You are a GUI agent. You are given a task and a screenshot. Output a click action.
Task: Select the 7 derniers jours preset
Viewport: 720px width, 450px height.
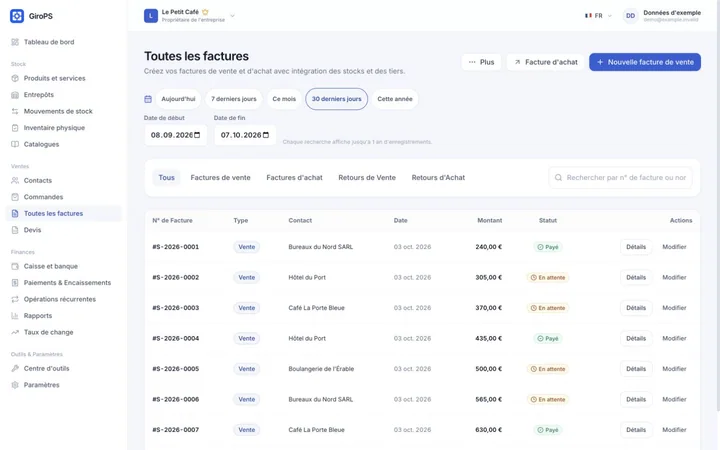(x=234, y=99)
